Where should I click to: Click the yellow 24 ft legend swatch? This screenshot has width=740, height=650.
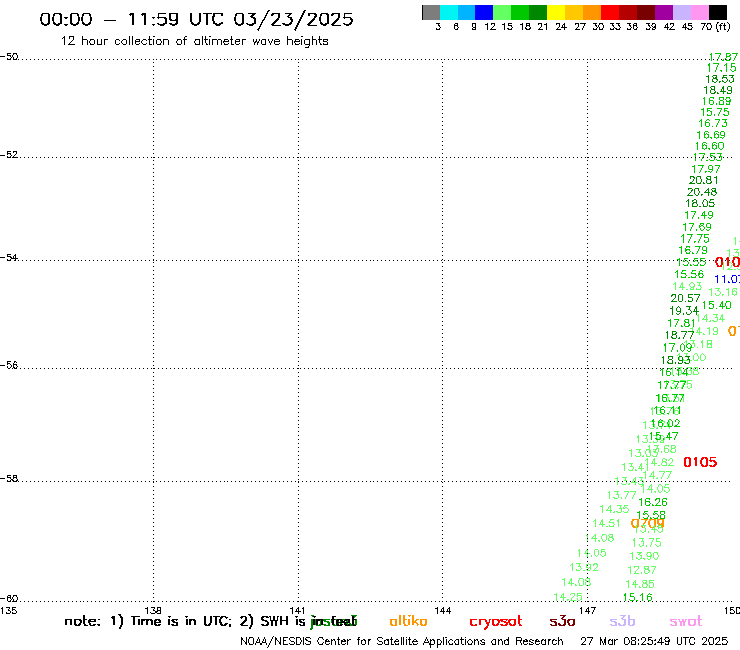click(x=556, y=12)
